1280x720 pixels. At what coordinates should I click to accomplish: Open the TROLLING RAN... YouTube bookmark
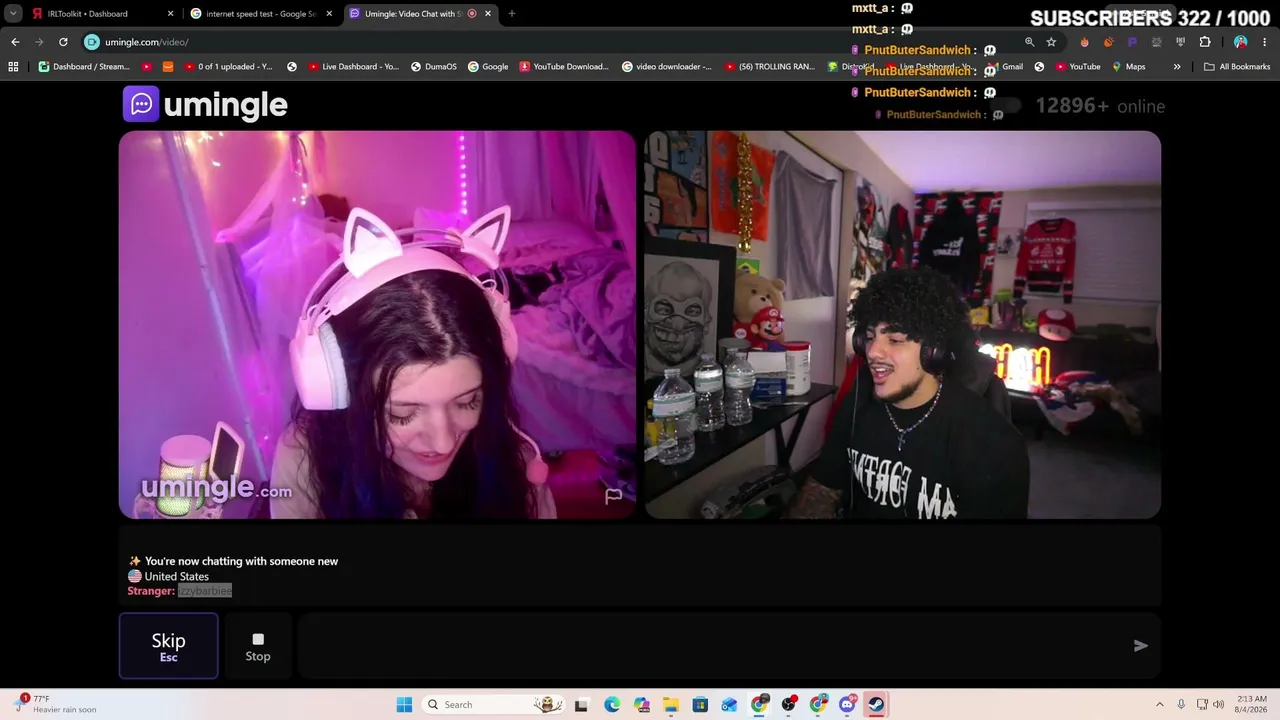(768, 67)
